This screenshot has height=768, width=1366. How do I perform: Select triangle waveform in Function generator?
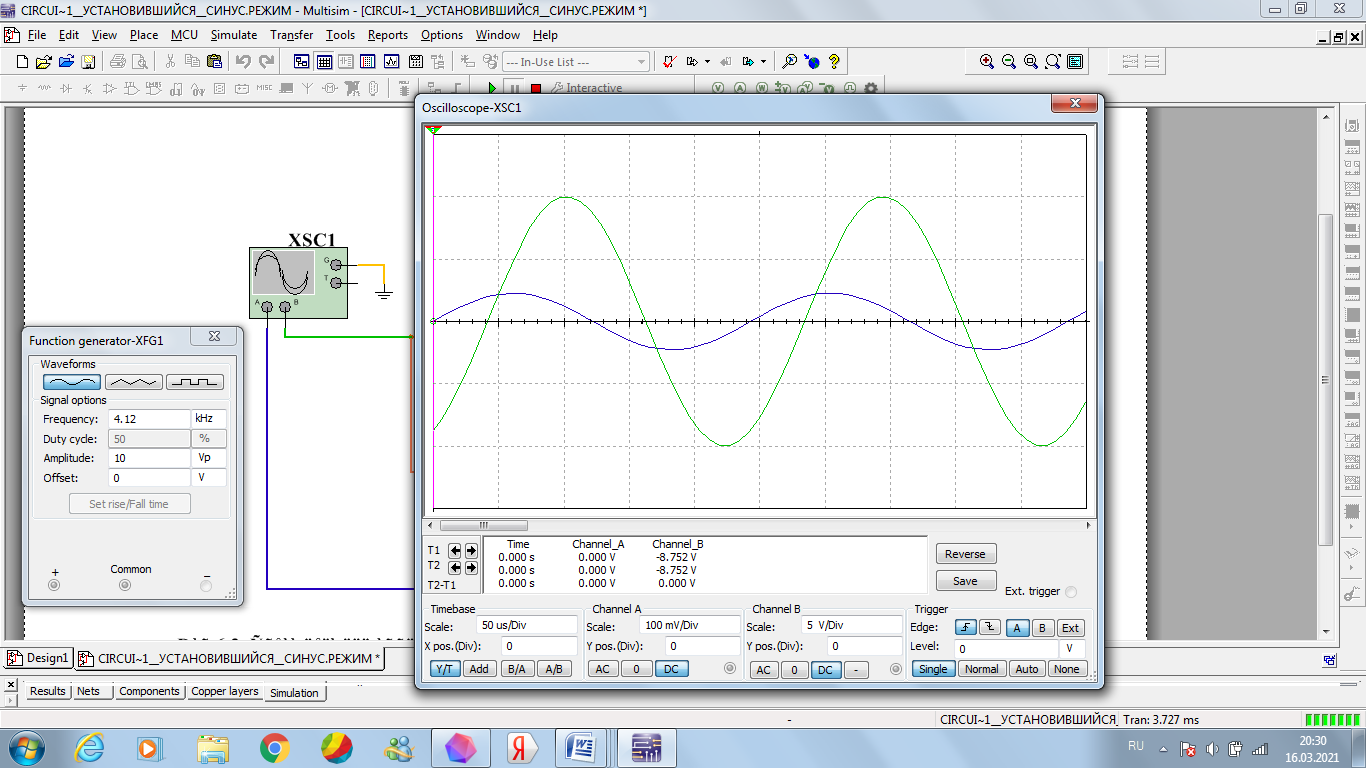click(x=133, y=382)
